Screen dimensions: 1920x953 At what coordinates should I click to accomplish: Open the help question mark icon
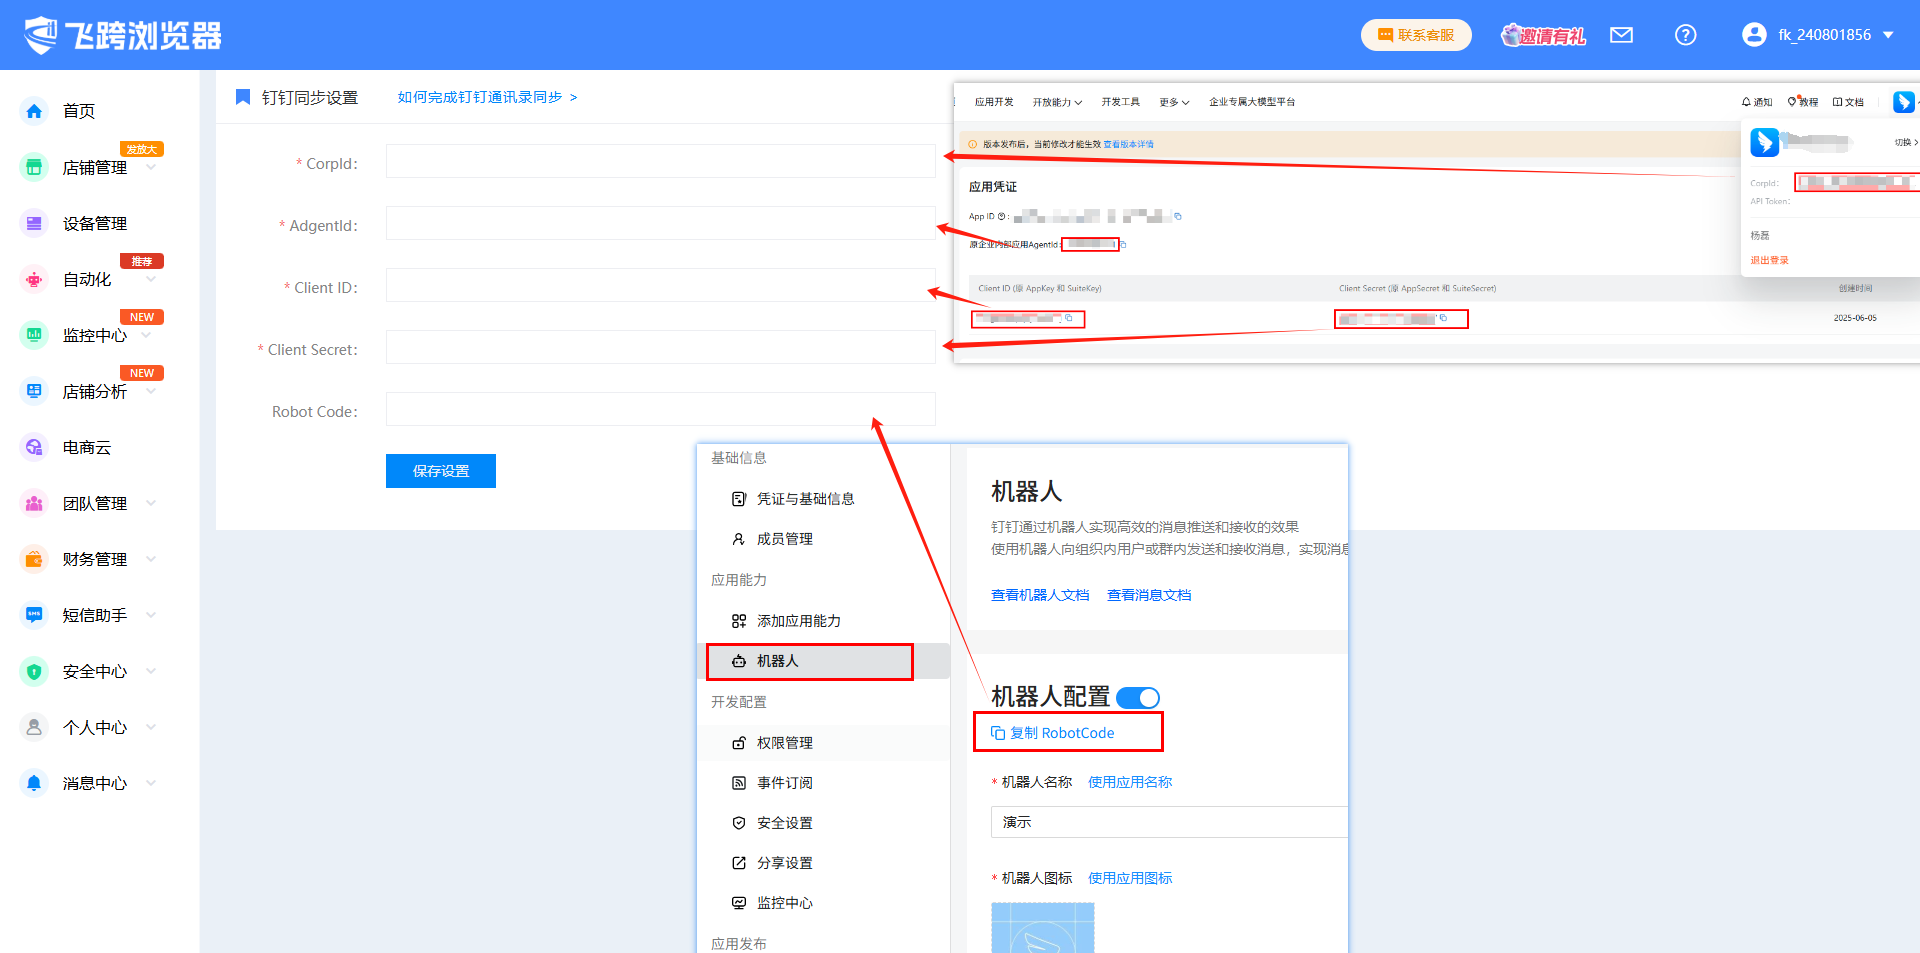pos(1685,35)
